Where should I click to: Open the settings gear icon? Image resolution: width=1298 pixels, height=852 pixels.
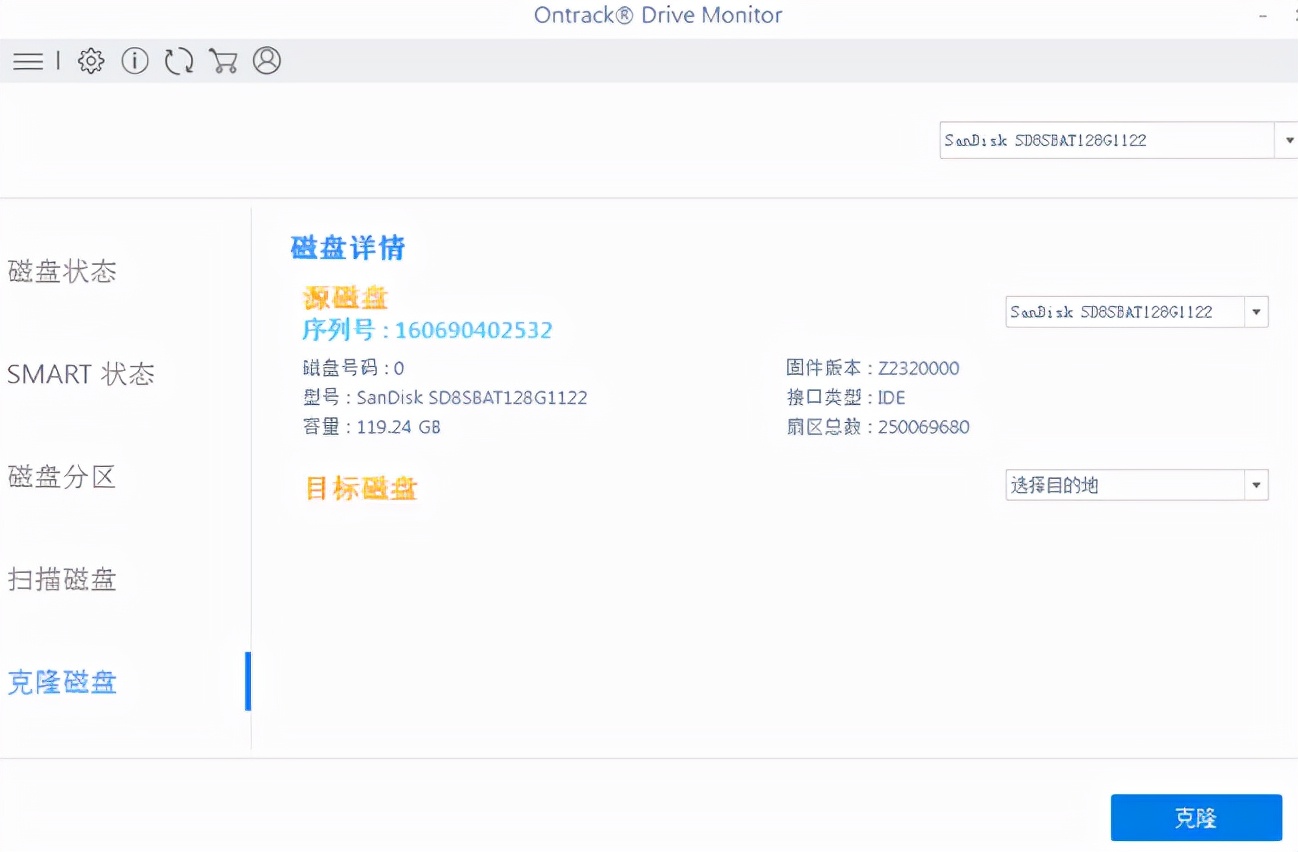click(x=90, y=61)
